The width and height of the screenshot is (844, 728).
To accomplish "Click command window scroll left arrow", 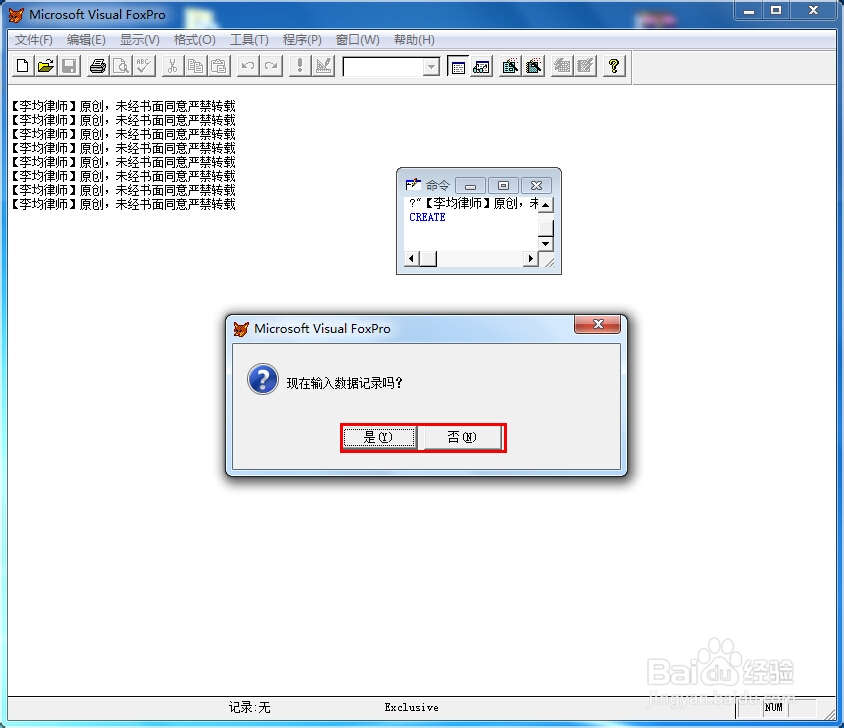I will click(x=412, y=258).
